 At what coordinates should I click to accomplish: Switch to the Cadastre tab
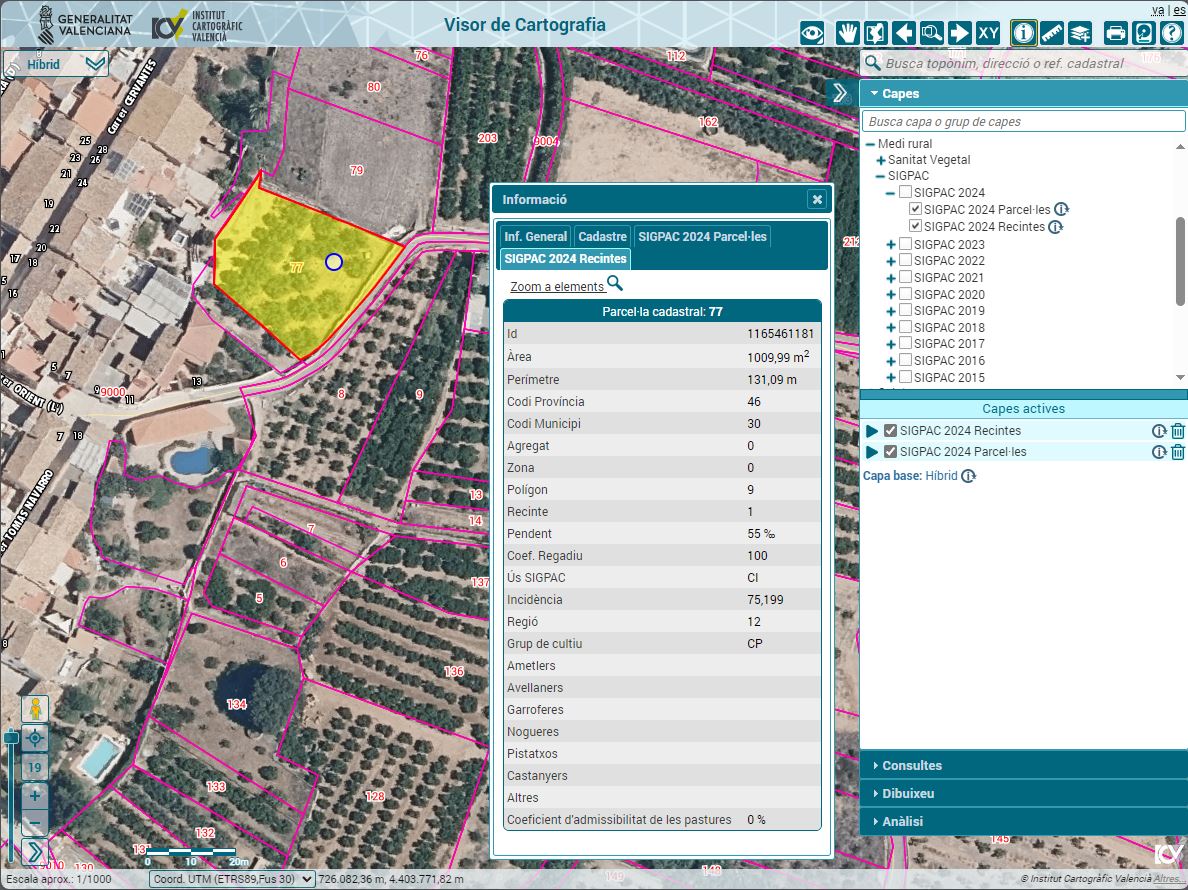pyautogui.click(x=602, y=237)
